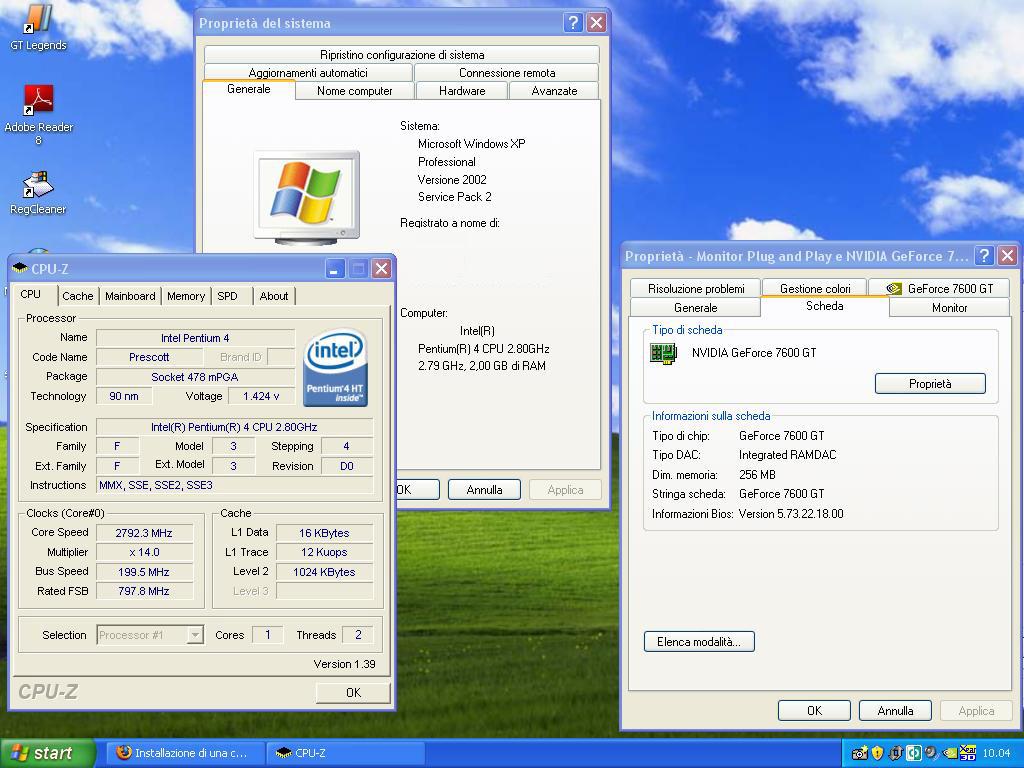The height and width of the screenshot is (768, 1024).
Task: Close the Proprietà del sistema window
Action: click(596, 23)
